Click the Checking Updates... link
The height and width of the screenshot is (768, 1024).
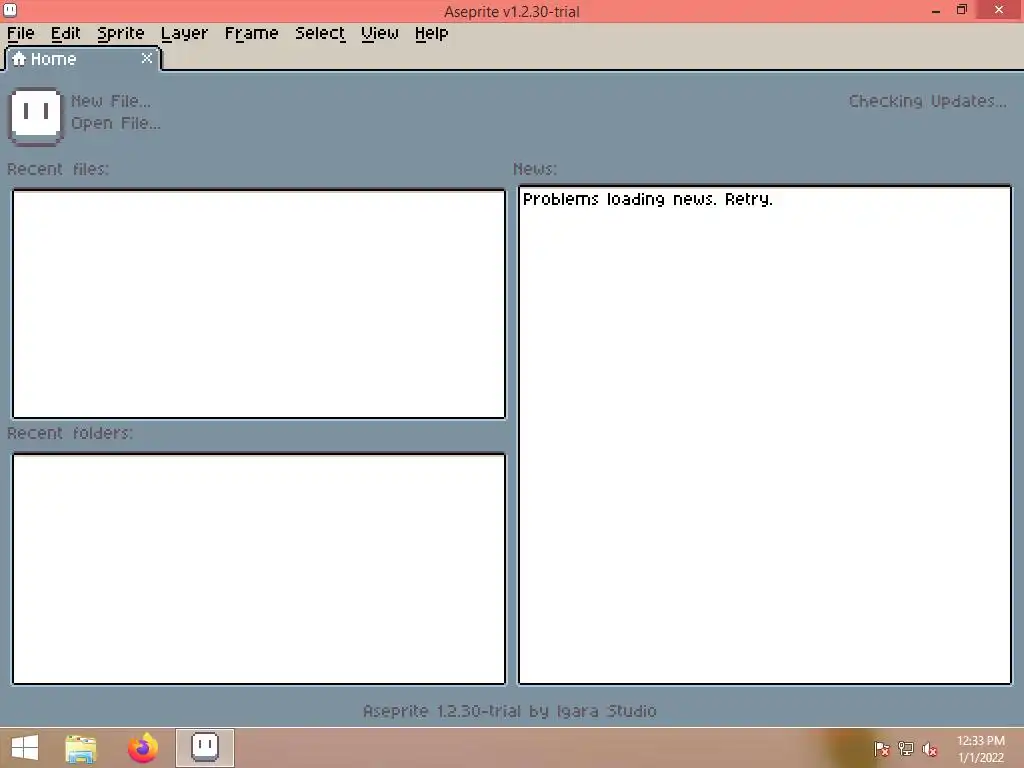point(927,101)
